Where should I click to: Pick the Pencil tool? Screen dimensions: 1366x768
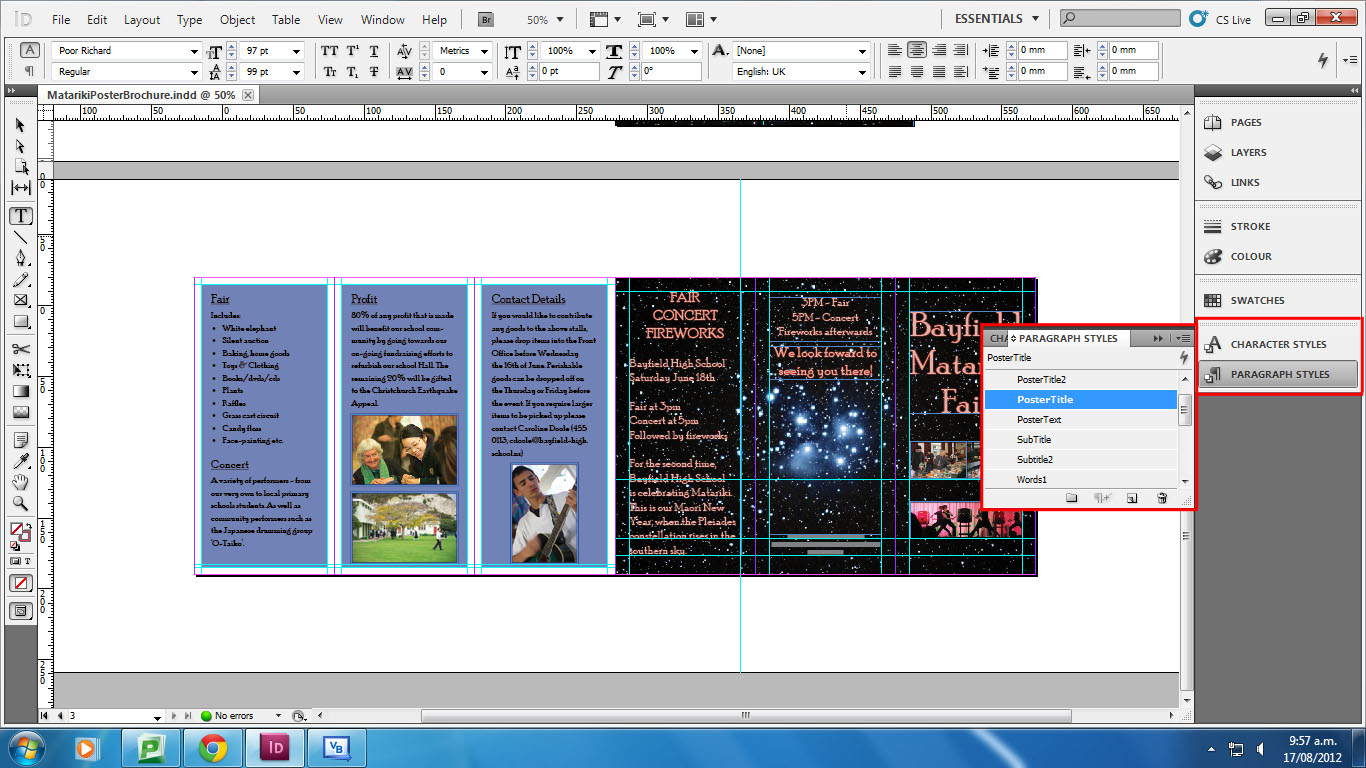coord(20,279)
